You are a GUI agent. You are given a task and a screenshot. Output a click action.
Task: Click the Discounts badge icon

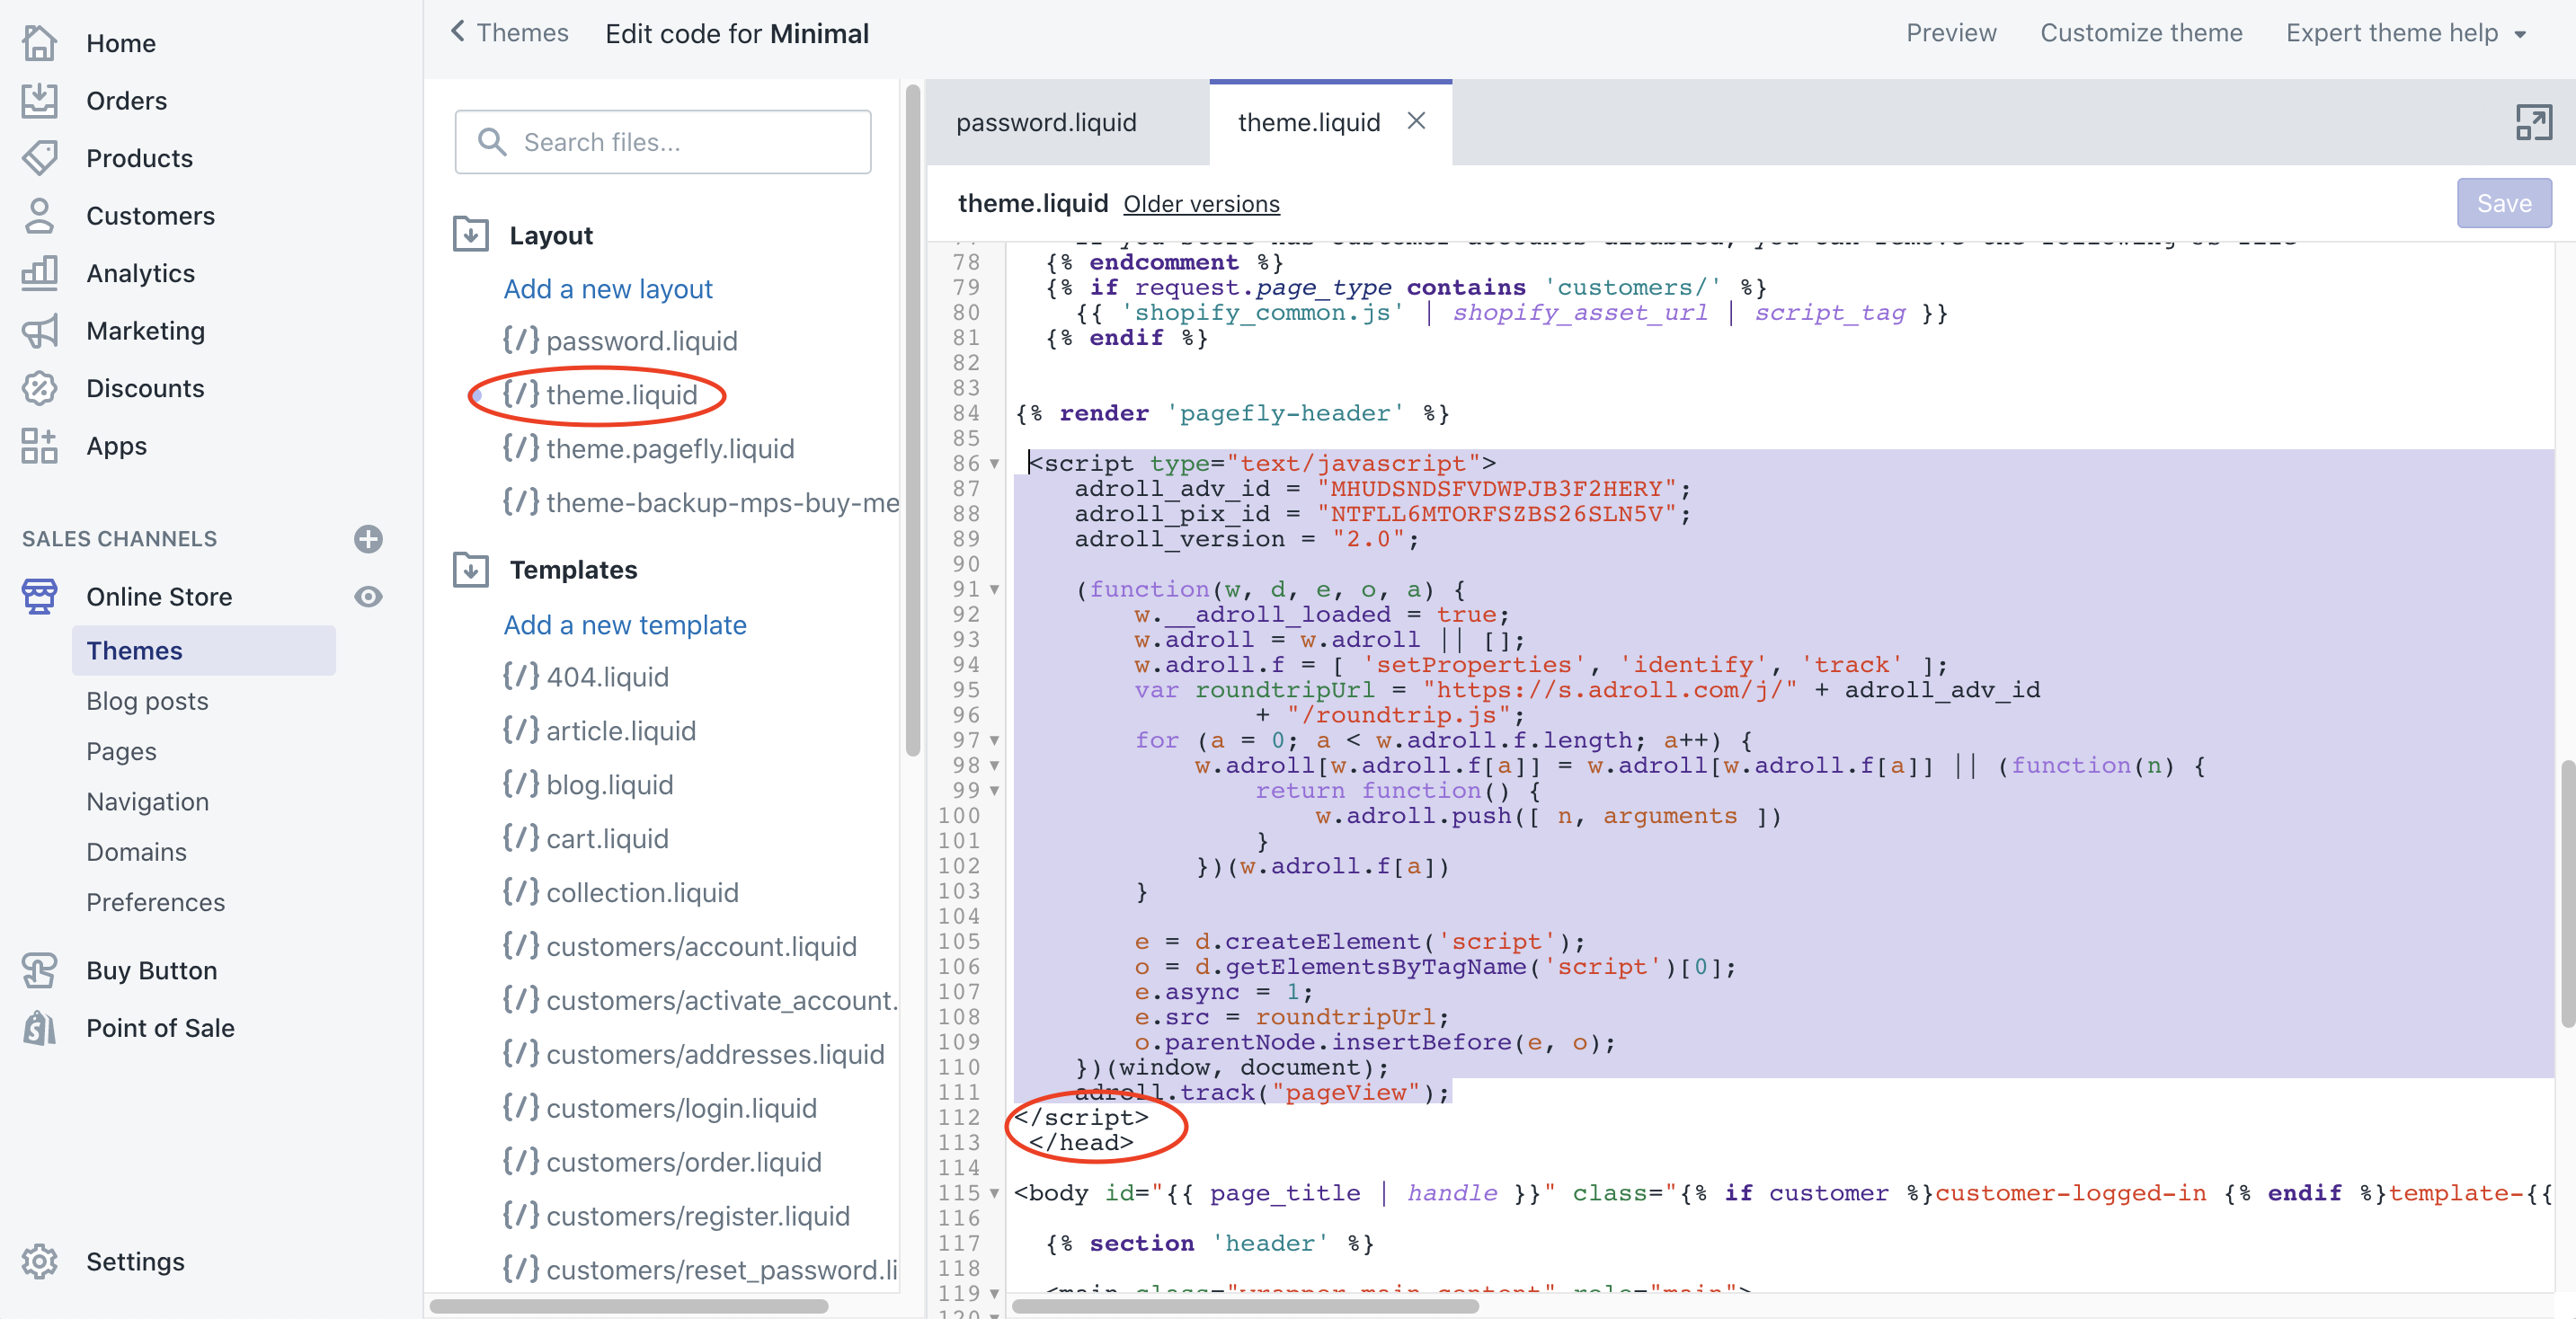coord(39,388)
